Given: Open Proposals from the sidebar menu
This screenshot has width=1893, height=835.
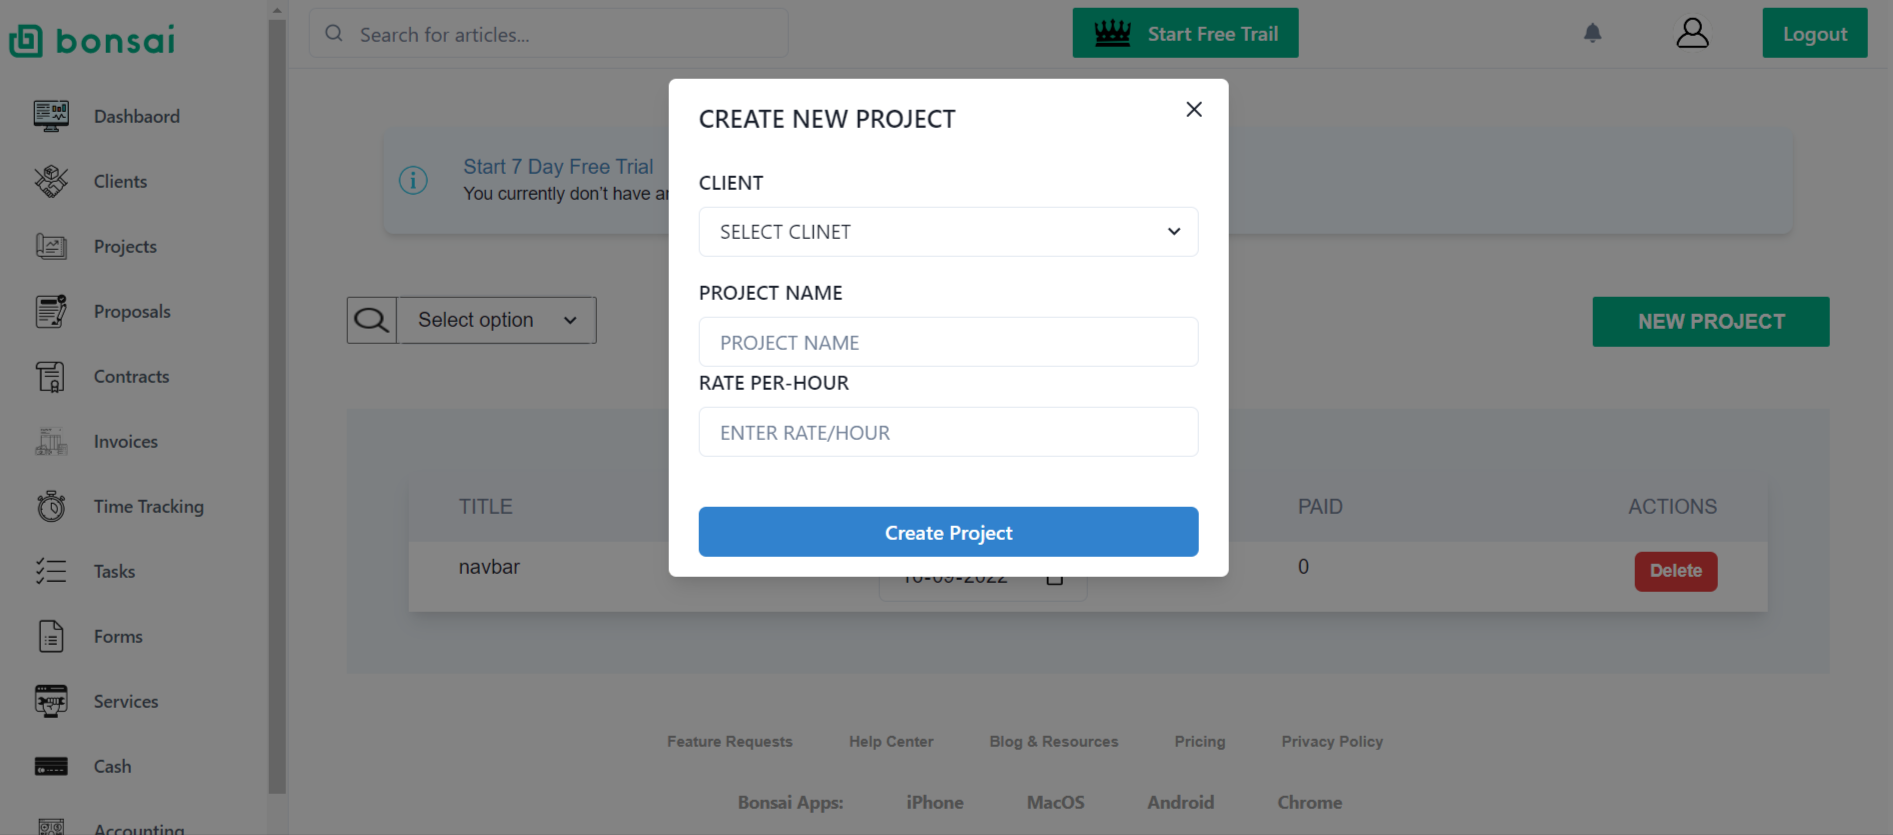Looking at the screenshot, I should point(132,311).
